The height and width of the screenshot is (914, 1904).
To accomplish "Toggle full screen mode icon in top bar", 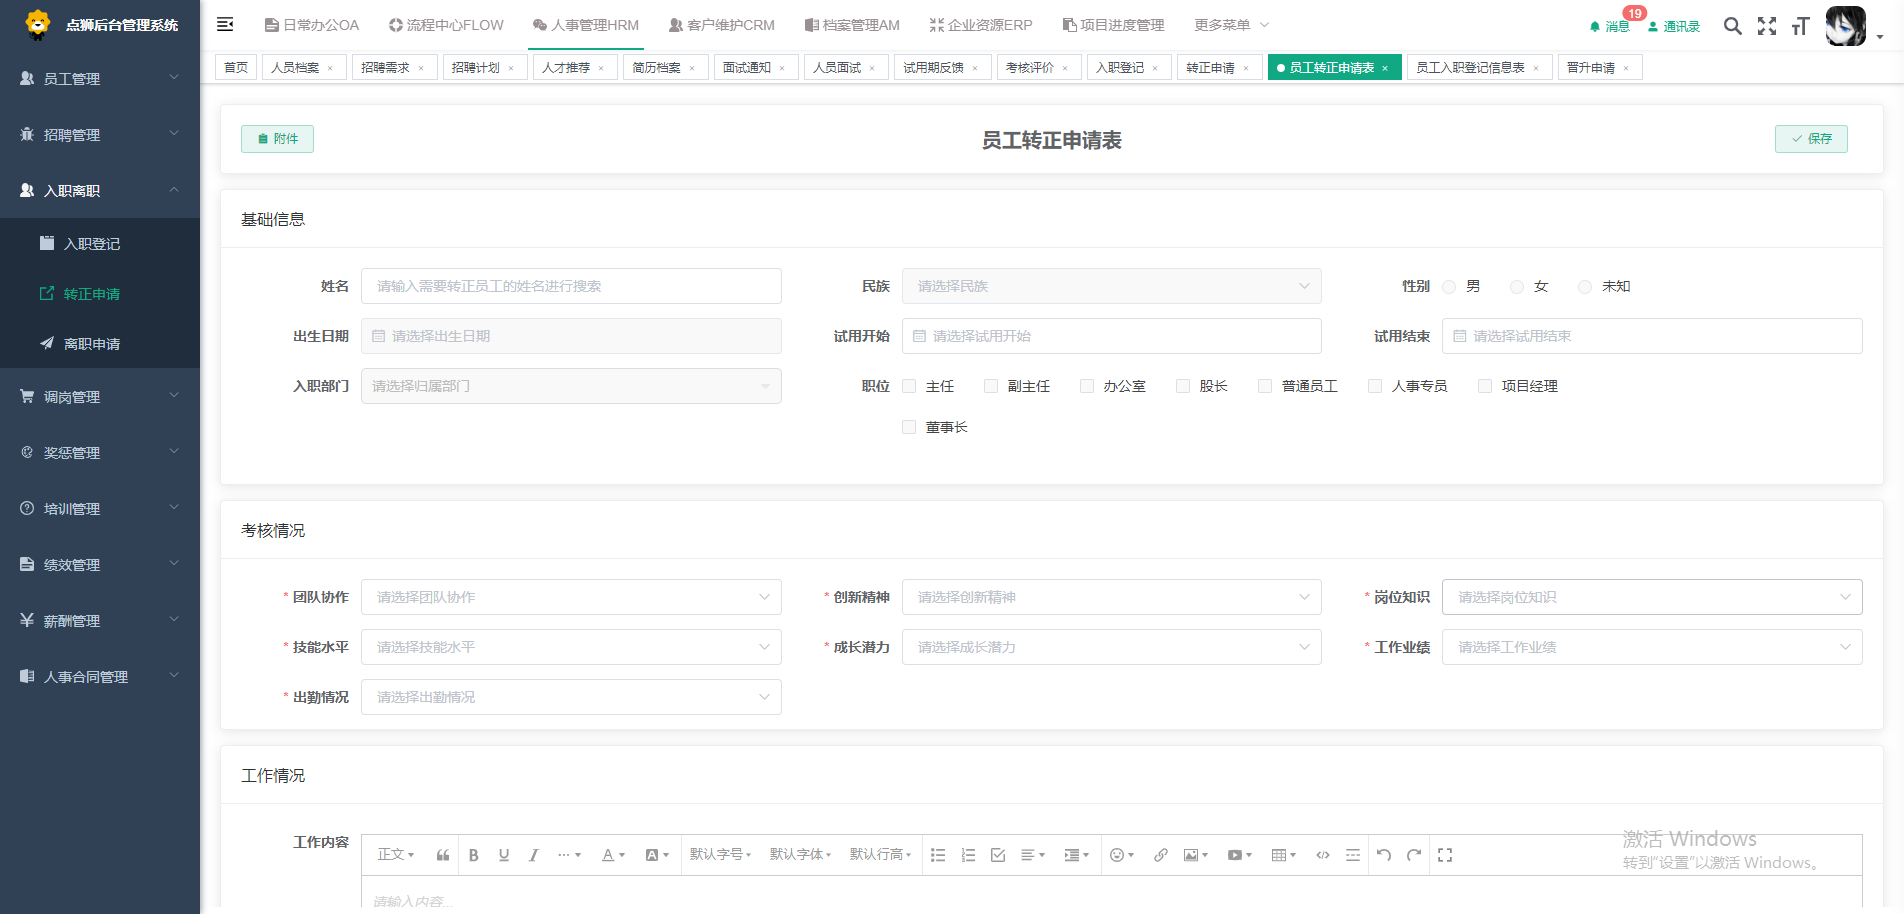I will click(x=1767, y=26).
